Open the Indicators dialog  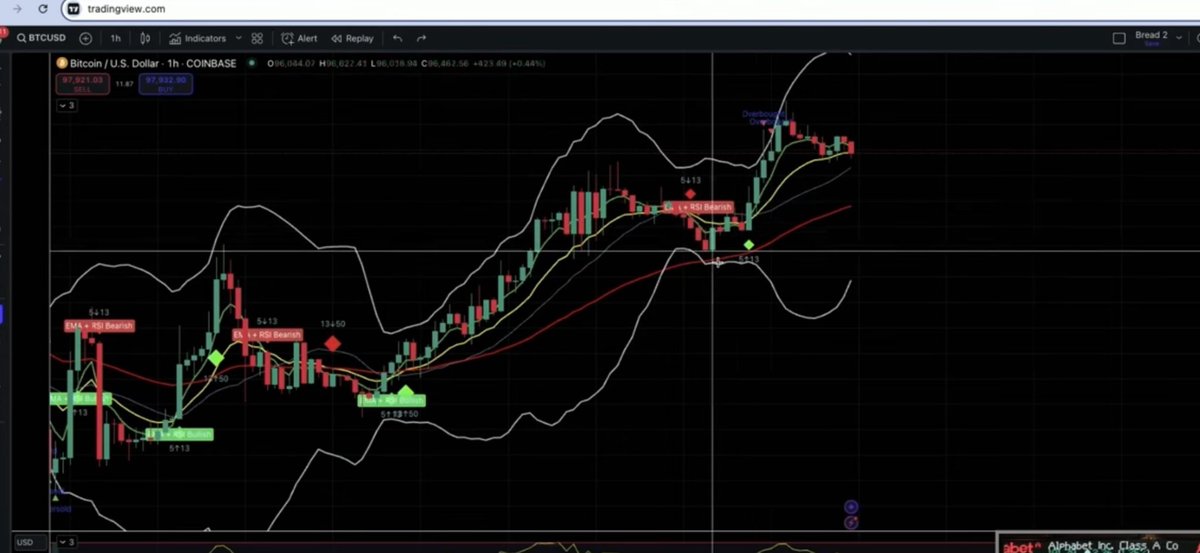197,38
